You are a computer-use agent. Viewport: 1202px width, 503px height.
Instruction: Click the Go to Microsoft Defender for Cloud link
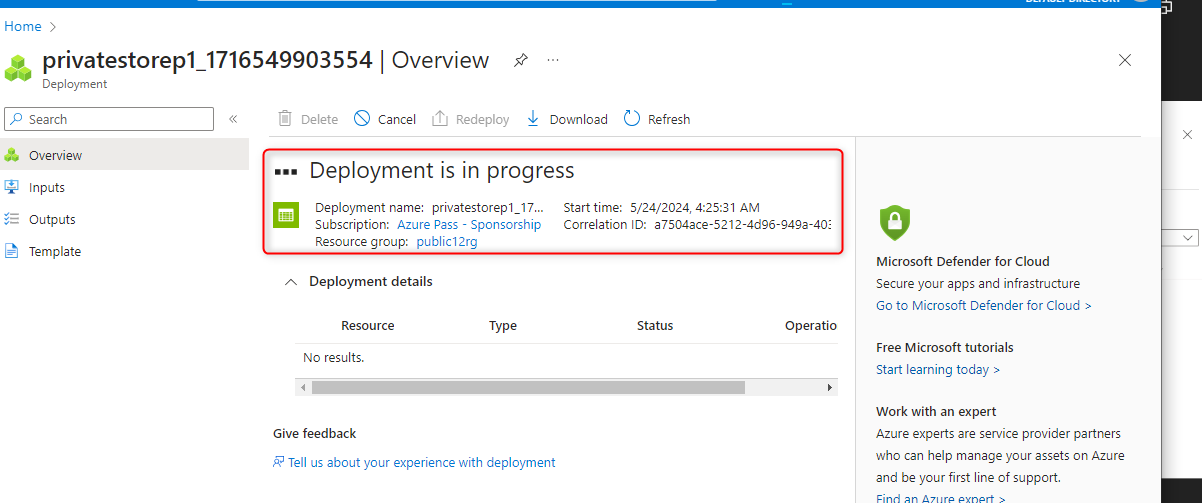[984, 306]
